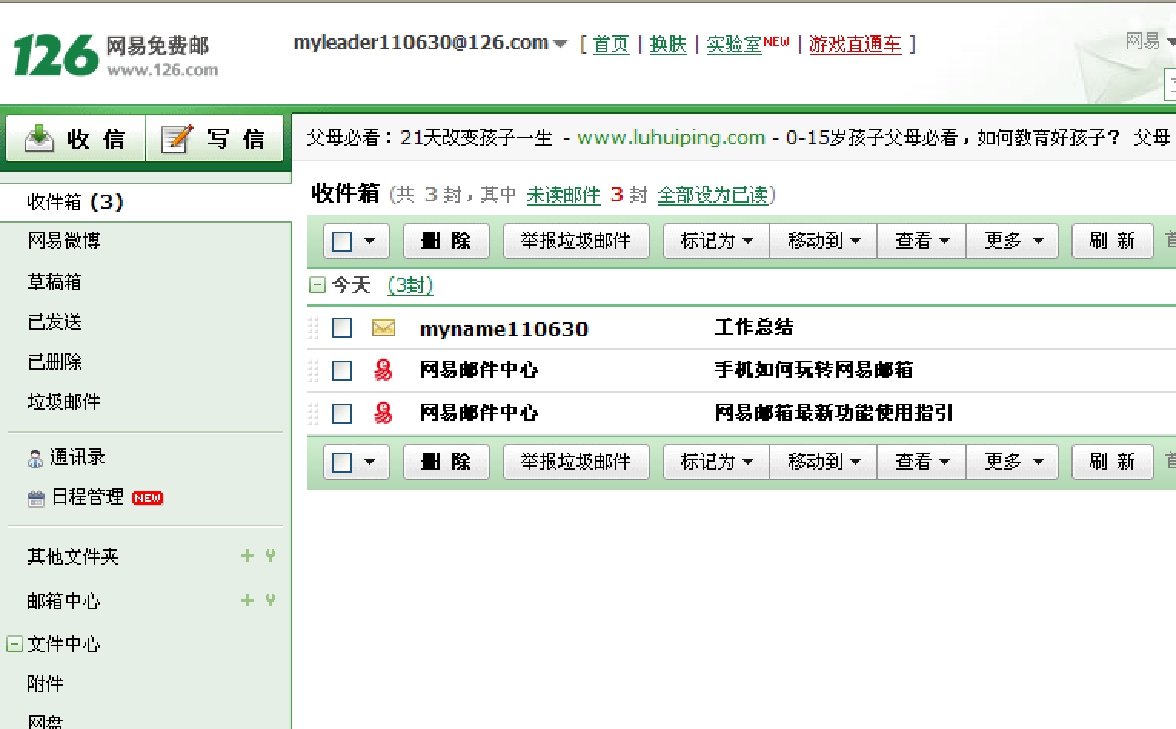Click the 首页 home link
This screenshot has height=729, width=1176.
[x=610, y=44]
